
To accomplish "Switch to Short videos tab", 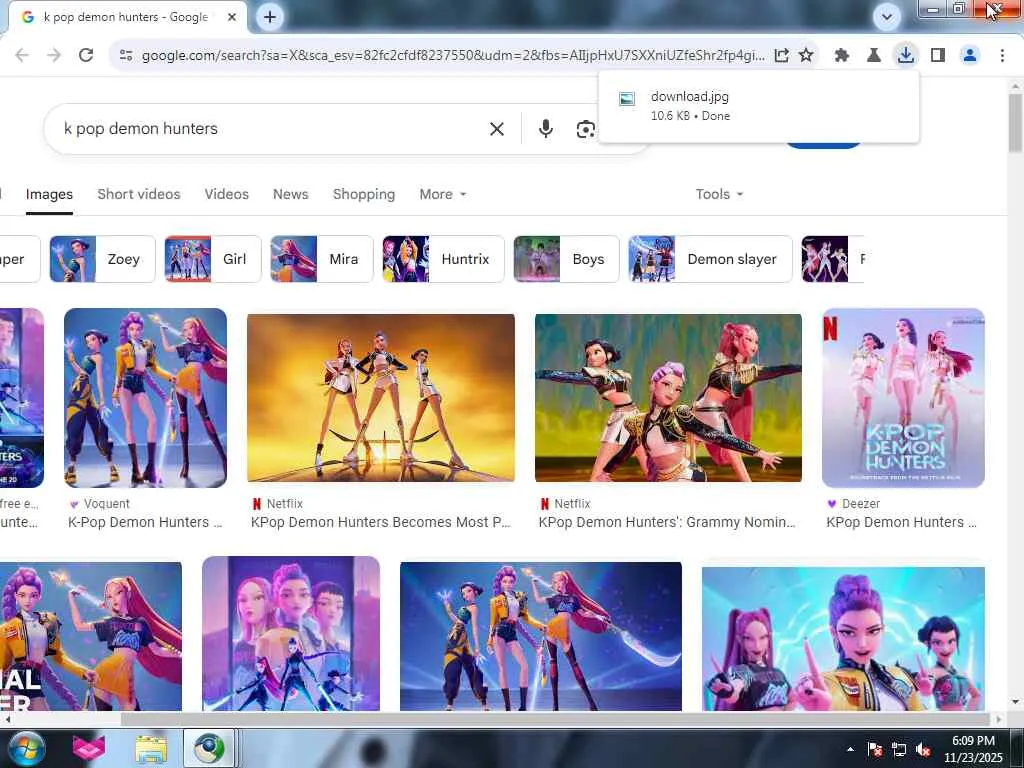I will tap(138, 194).
